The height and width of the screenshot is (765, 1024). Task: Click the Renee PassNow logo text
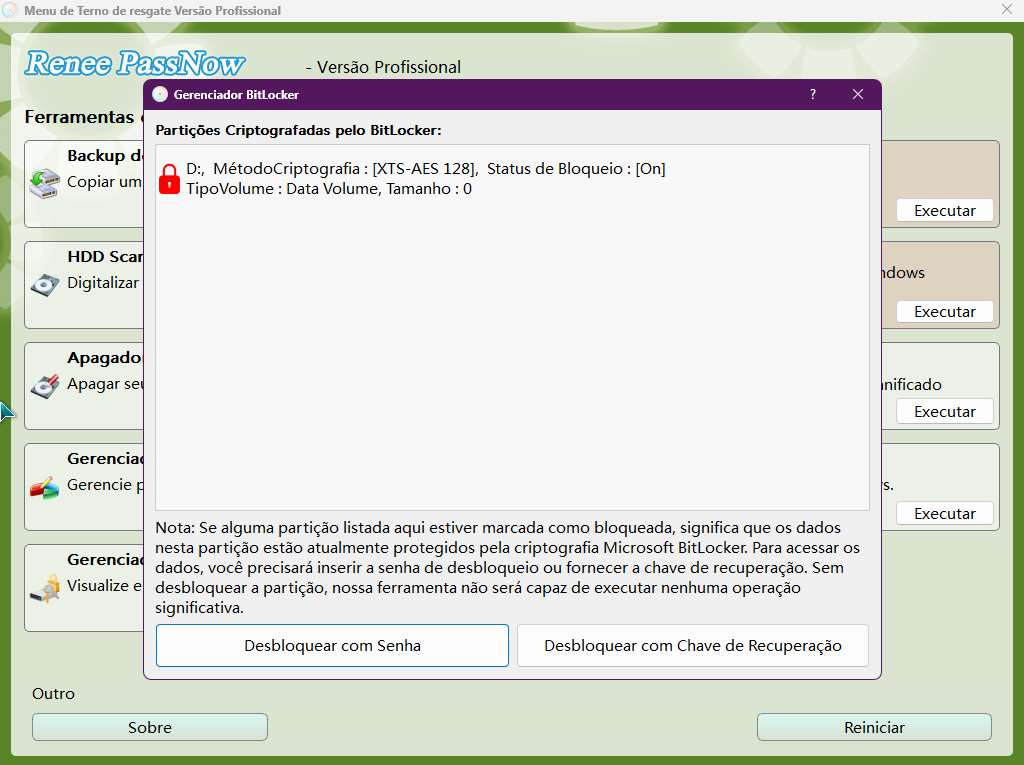133,63
